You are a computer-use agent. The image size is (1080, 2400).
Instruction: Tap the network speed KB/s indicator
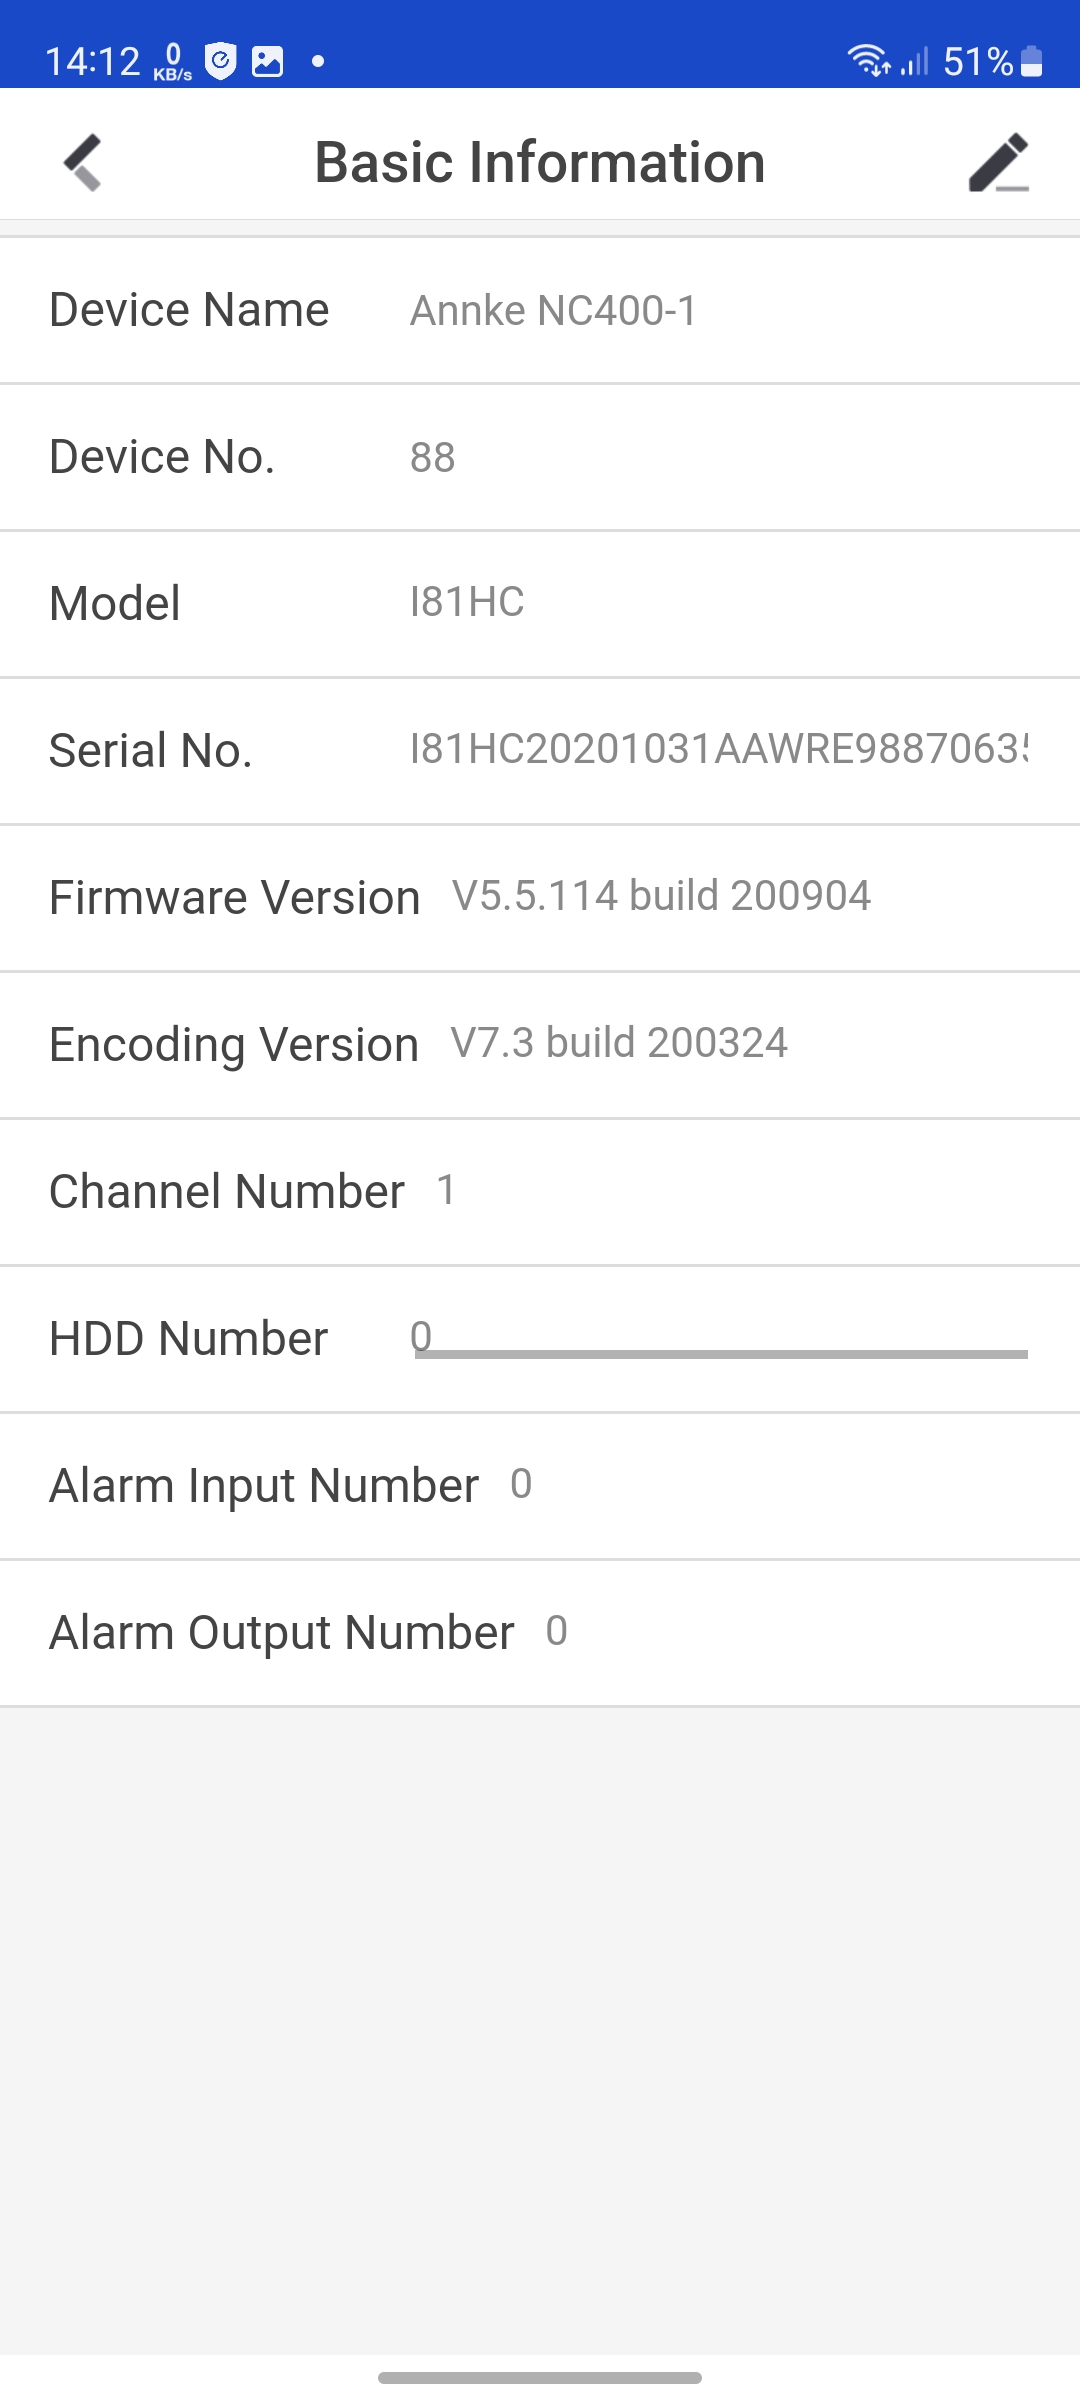[x=172, y=62]
